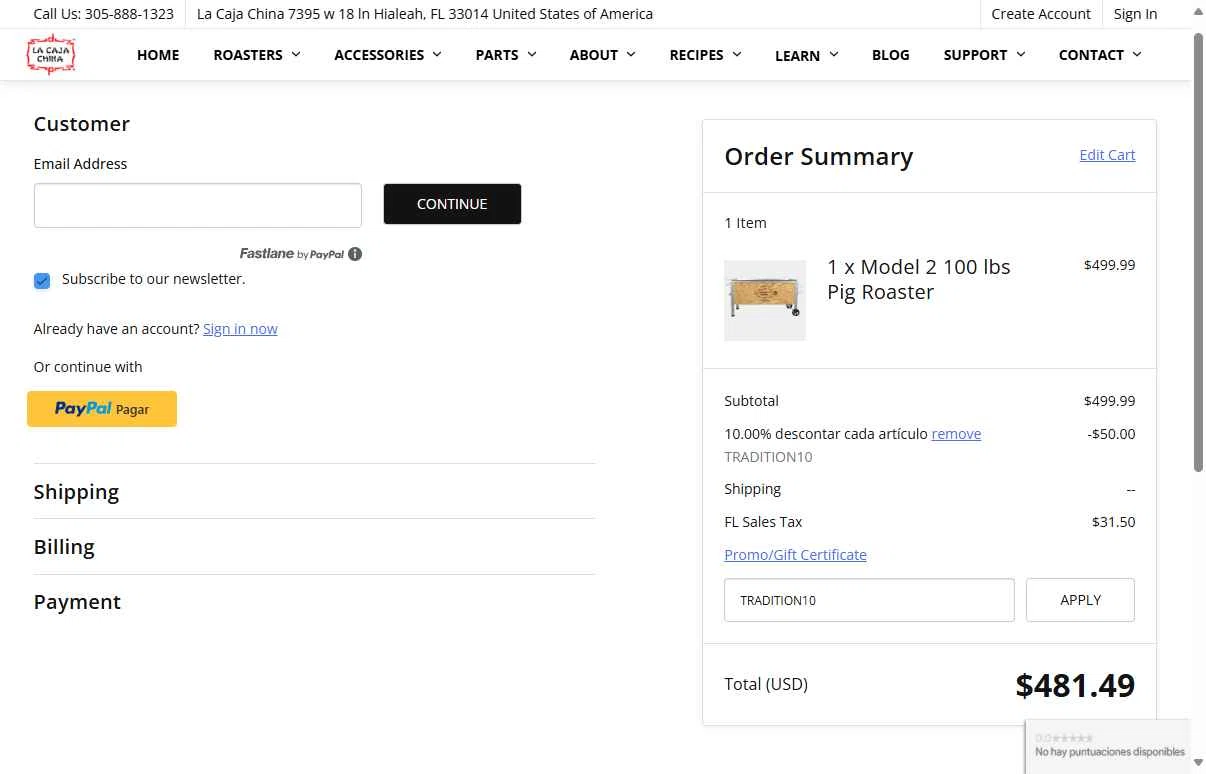Click the Billing section heading

click(x=64, y=547)
